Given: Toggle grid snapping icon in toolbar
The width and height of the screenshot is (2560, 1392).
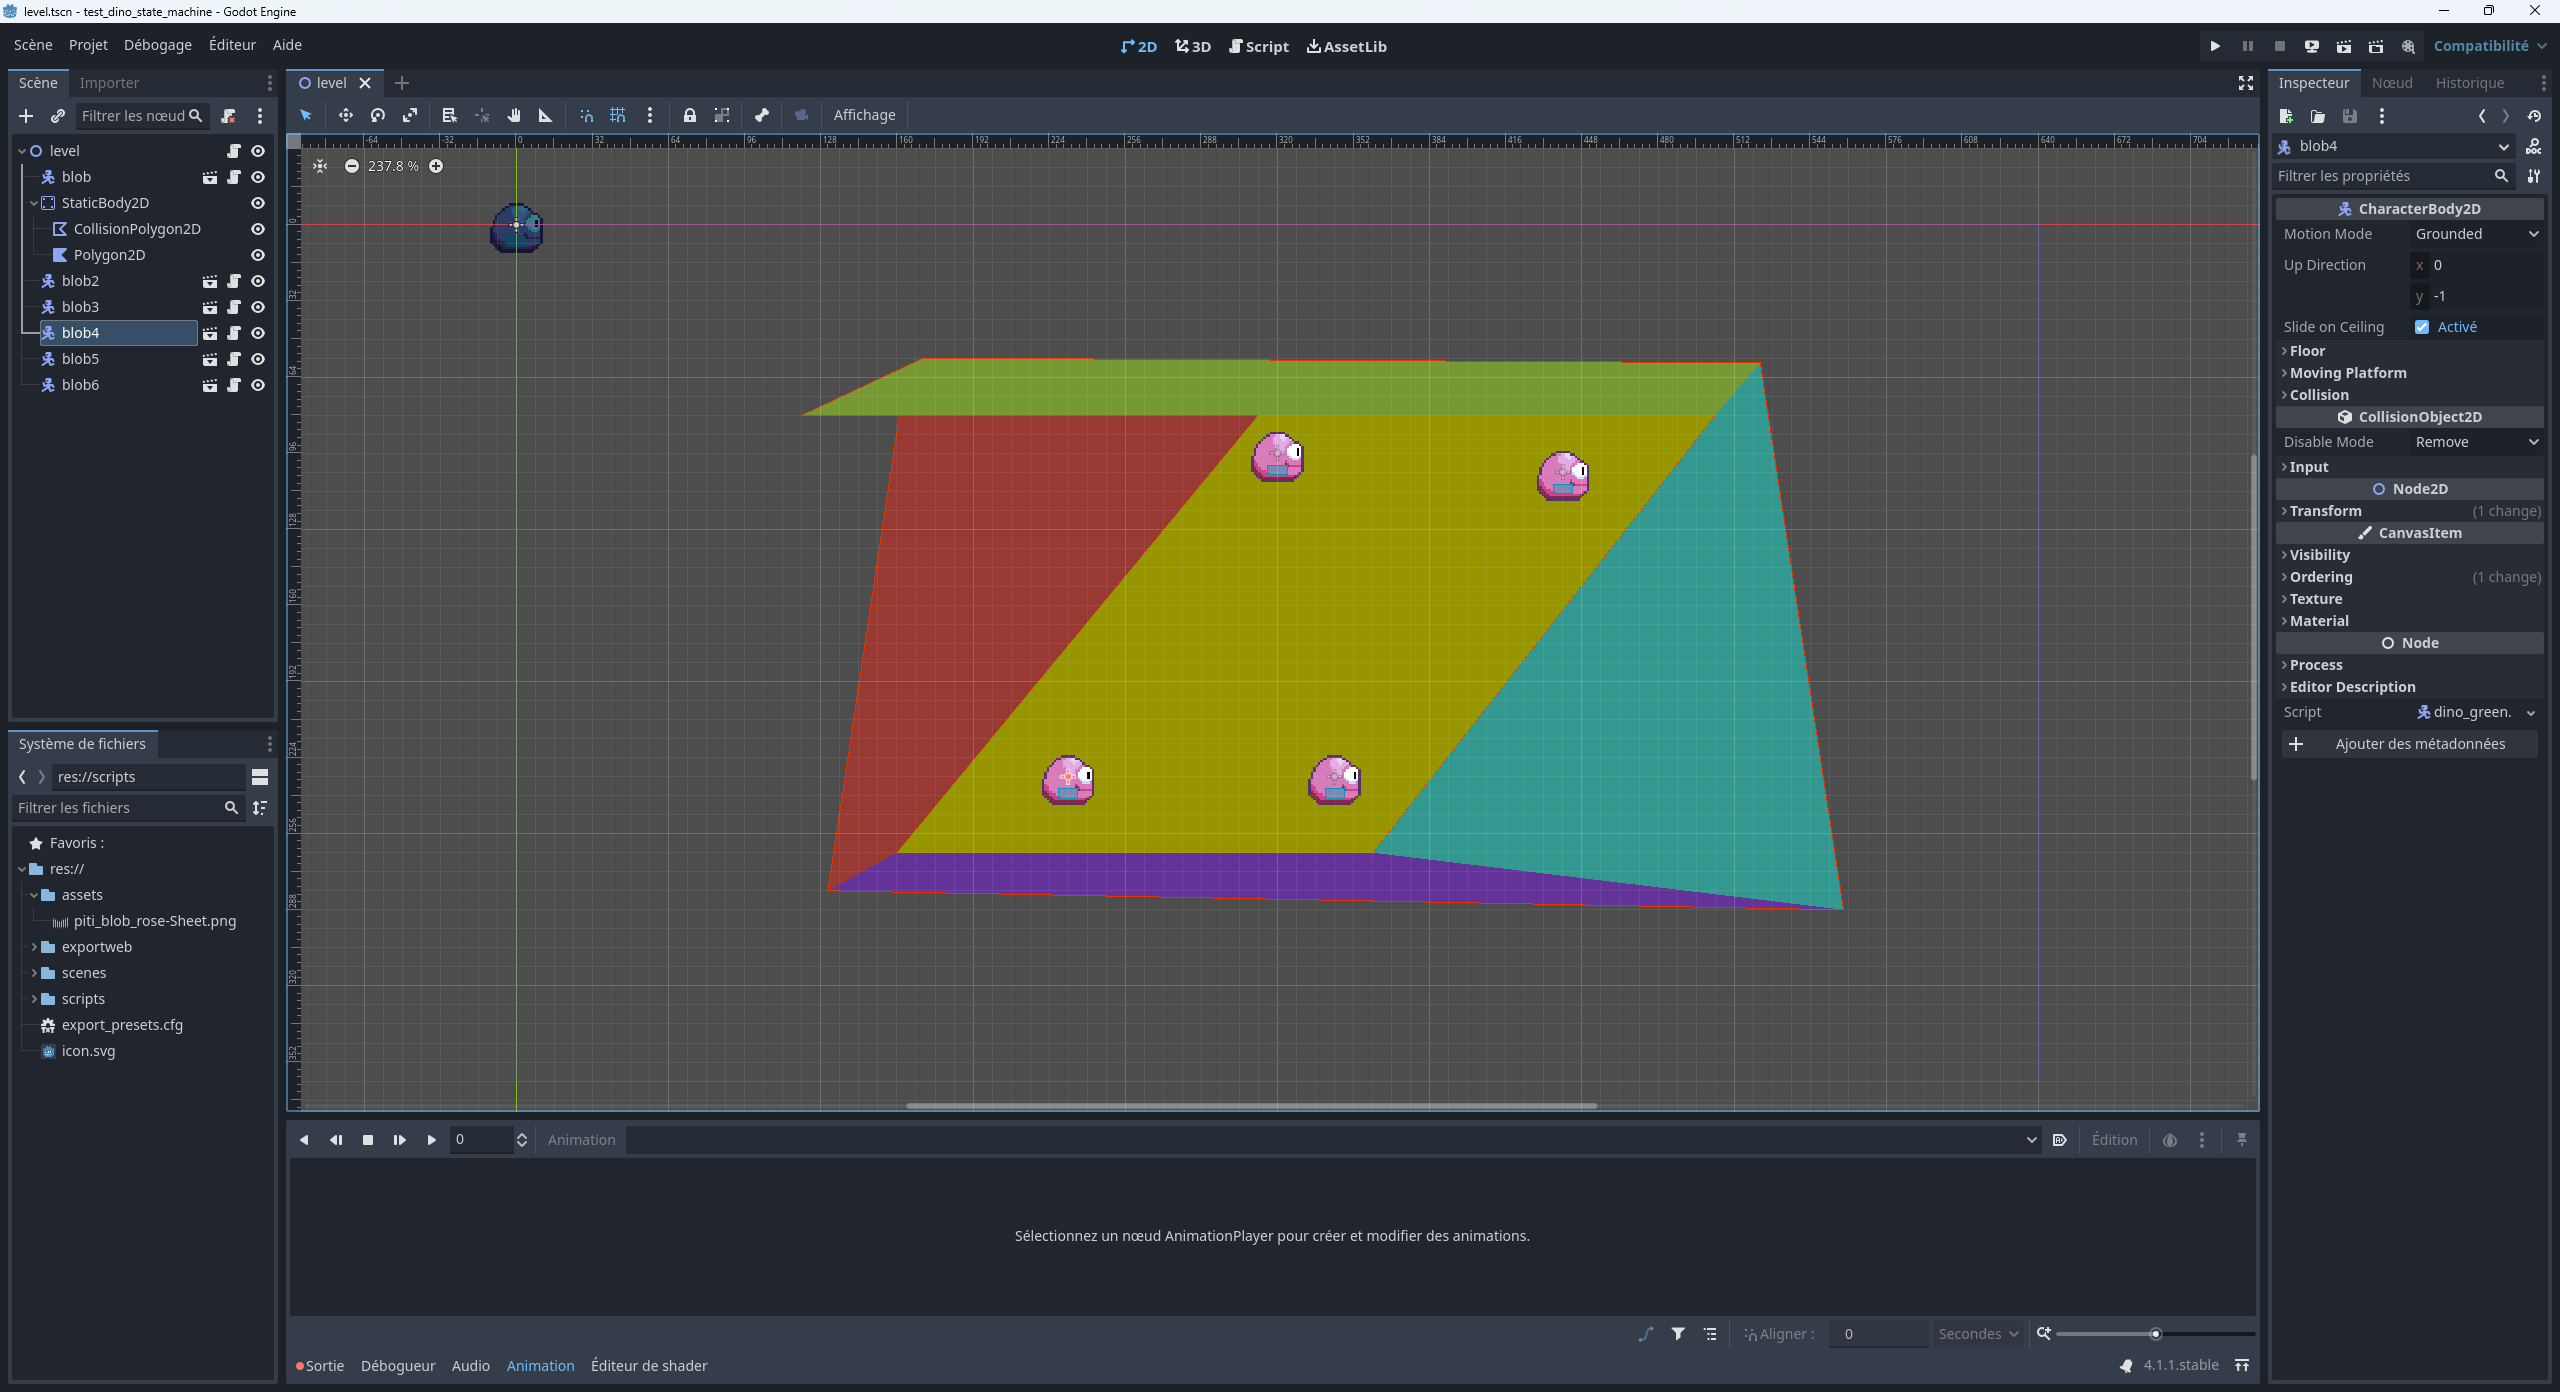Looking at the screenshot, I should pyautogui.click(x=618, y=115).
